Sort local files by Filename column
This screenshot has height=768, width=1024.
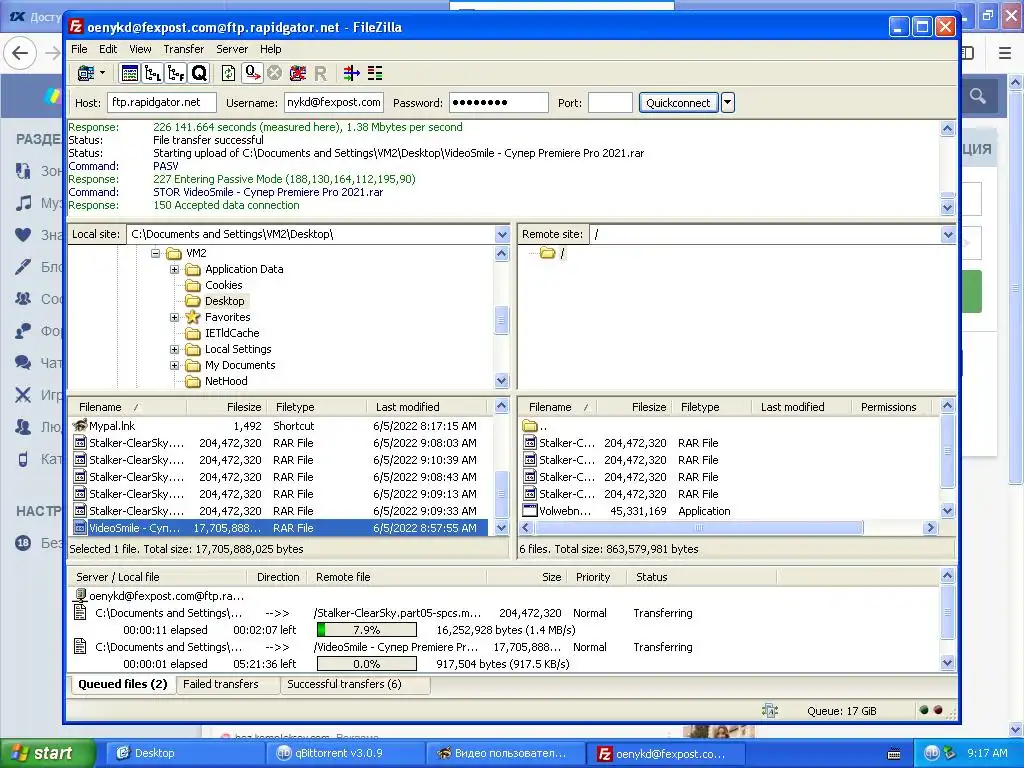coord(127,407)
